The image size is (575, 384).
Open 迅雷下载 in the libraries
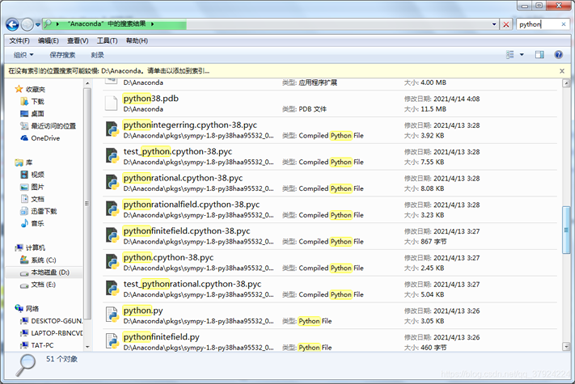pyautogui.click(x=39, y=211)
